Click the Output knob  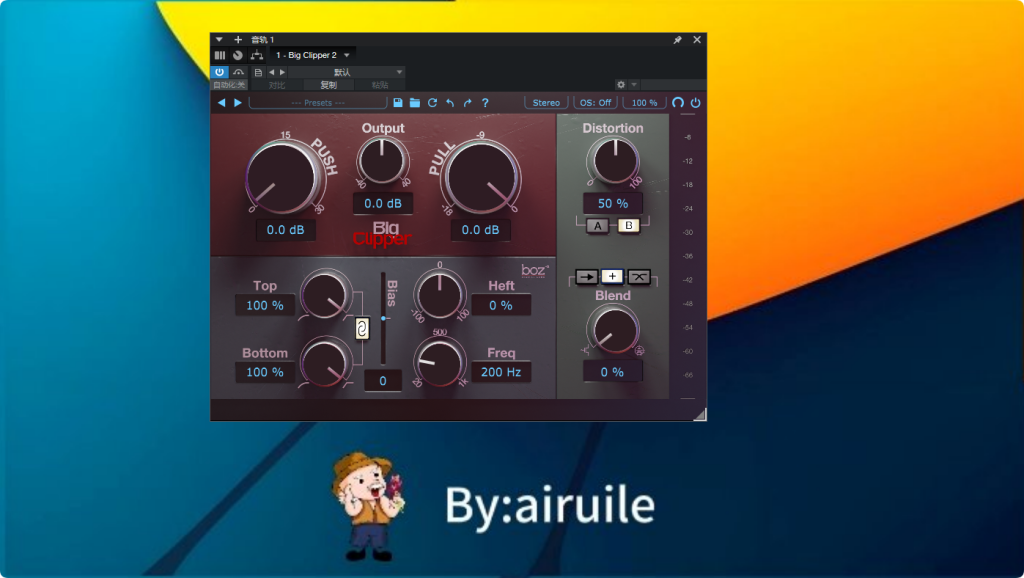[382, 160]
